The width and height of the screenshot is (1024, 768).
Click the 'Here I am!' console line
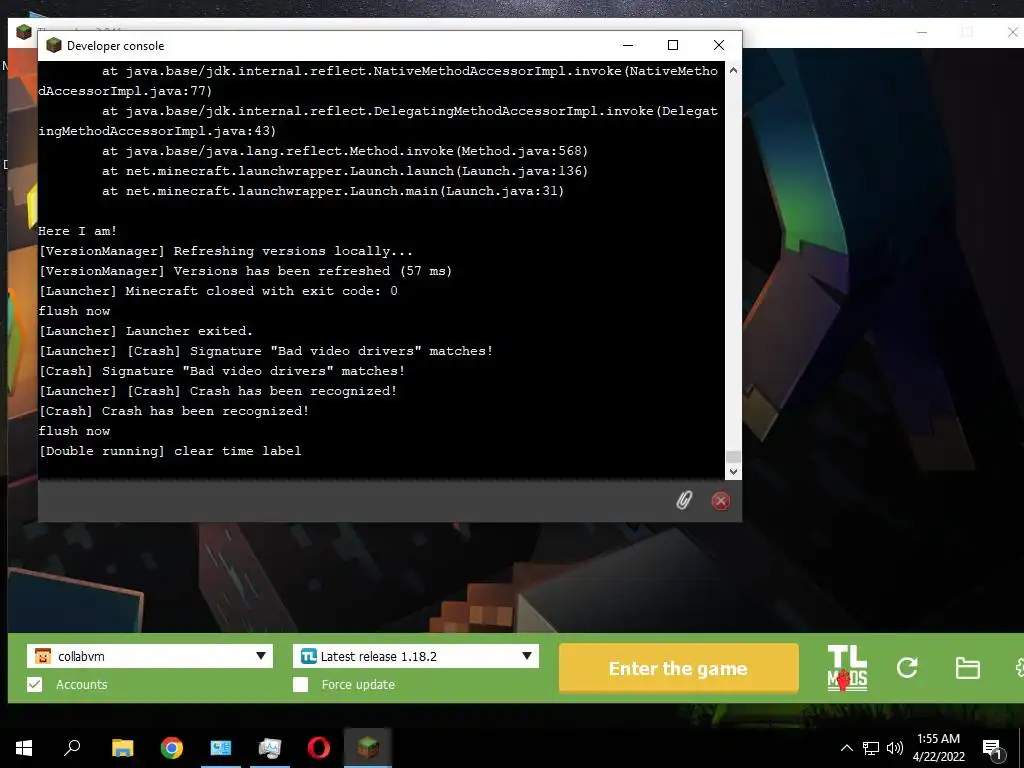click(x=78, y=231)
